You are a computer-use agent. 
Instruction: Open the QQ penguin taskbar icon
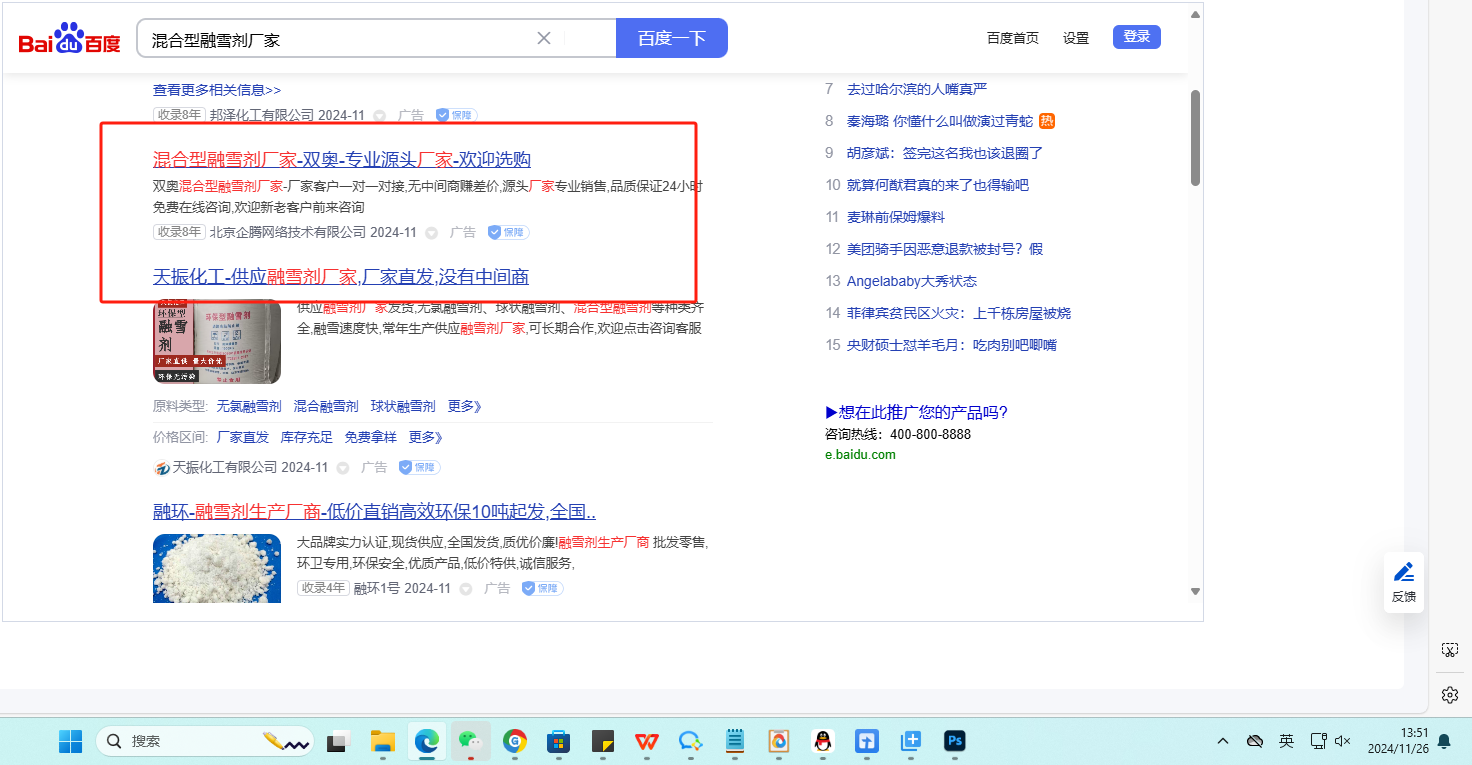pos(822,741)
